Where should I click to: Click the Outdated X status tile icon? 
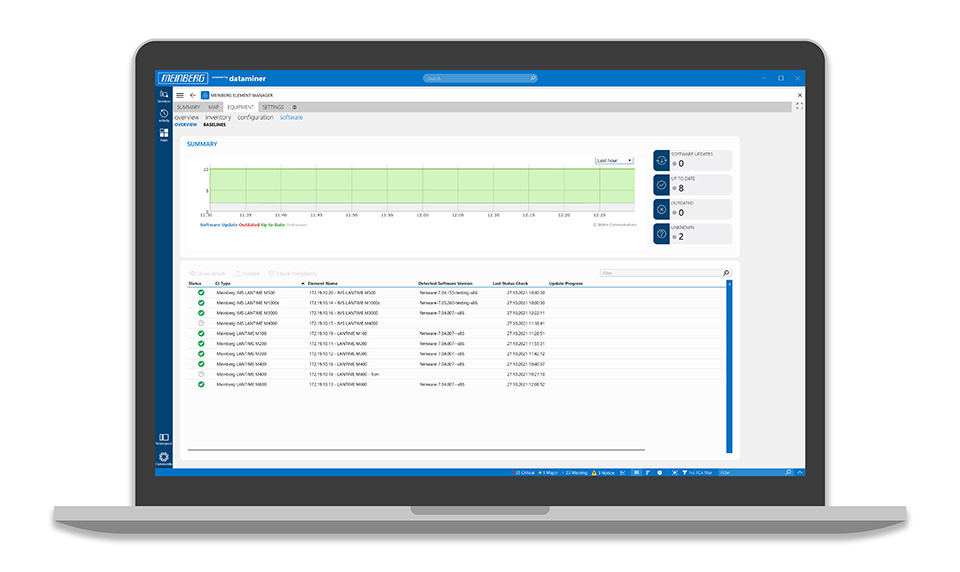click(661, 209)
